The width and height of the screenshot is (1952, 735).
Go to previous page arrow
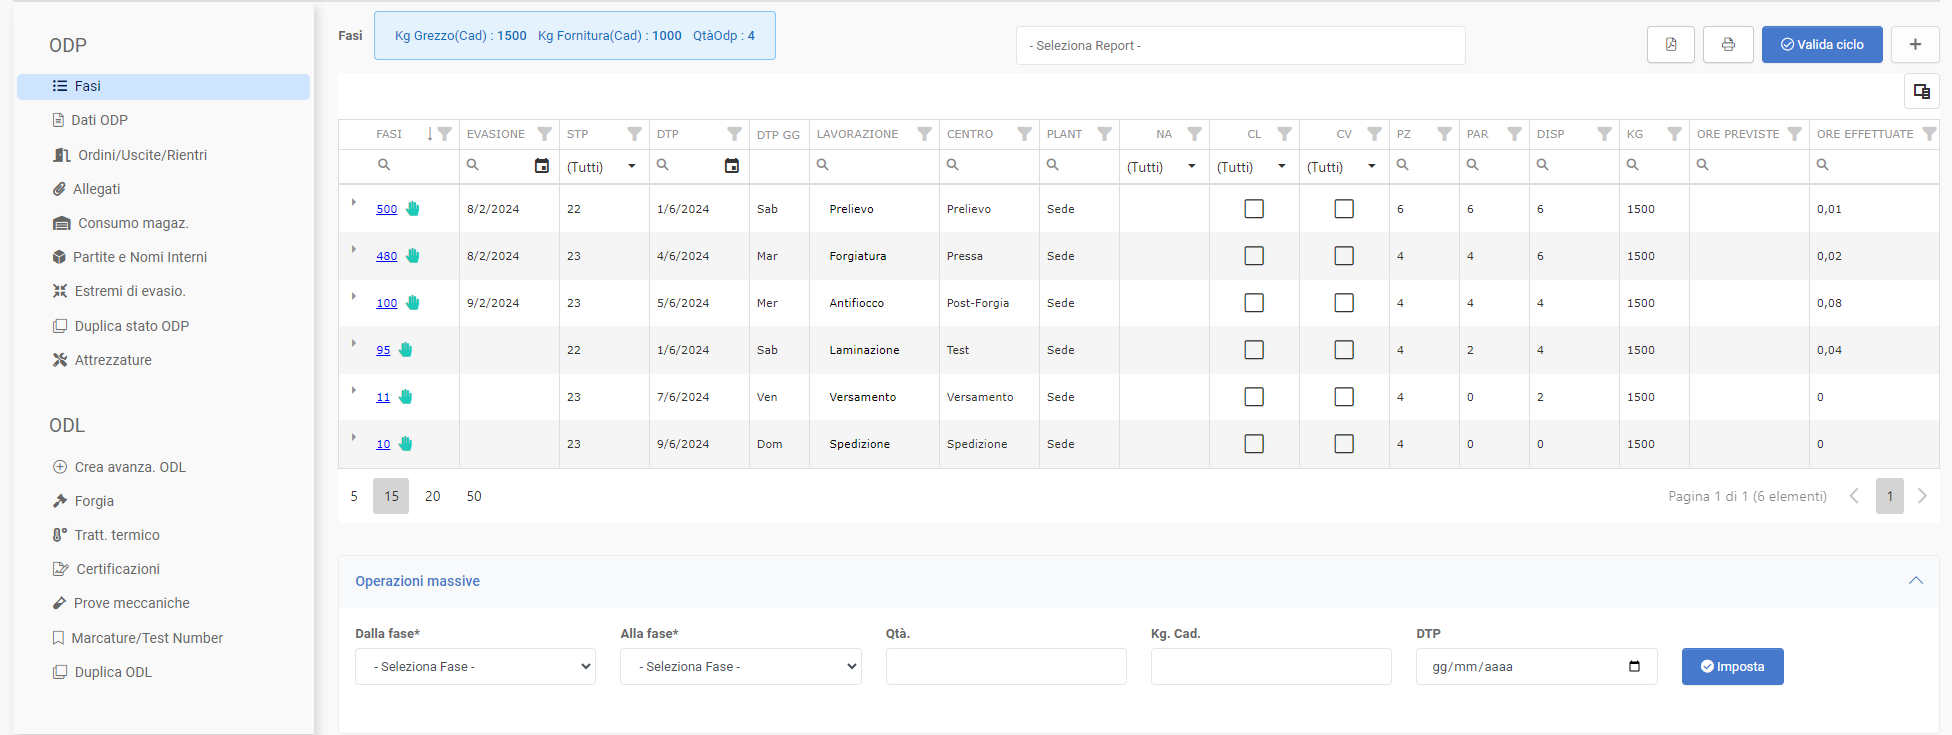tap(1854, 496)
